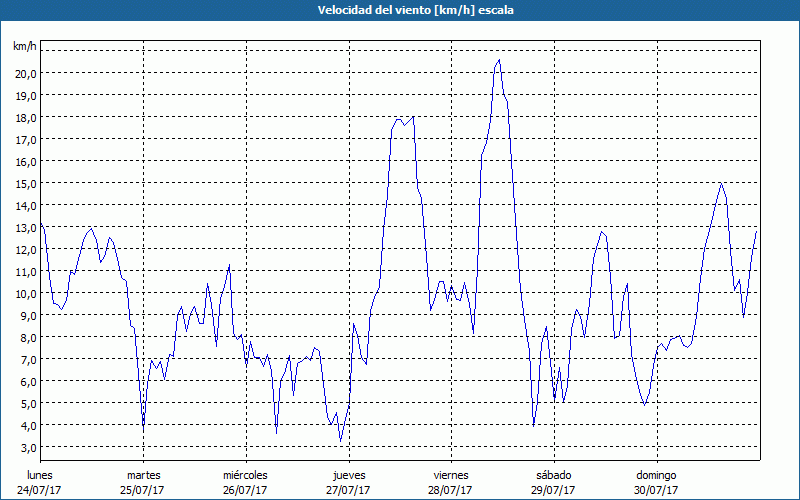Click the 'jueves' day label
Viewport: 800px width, 500px height.
(x=348, y=474)
